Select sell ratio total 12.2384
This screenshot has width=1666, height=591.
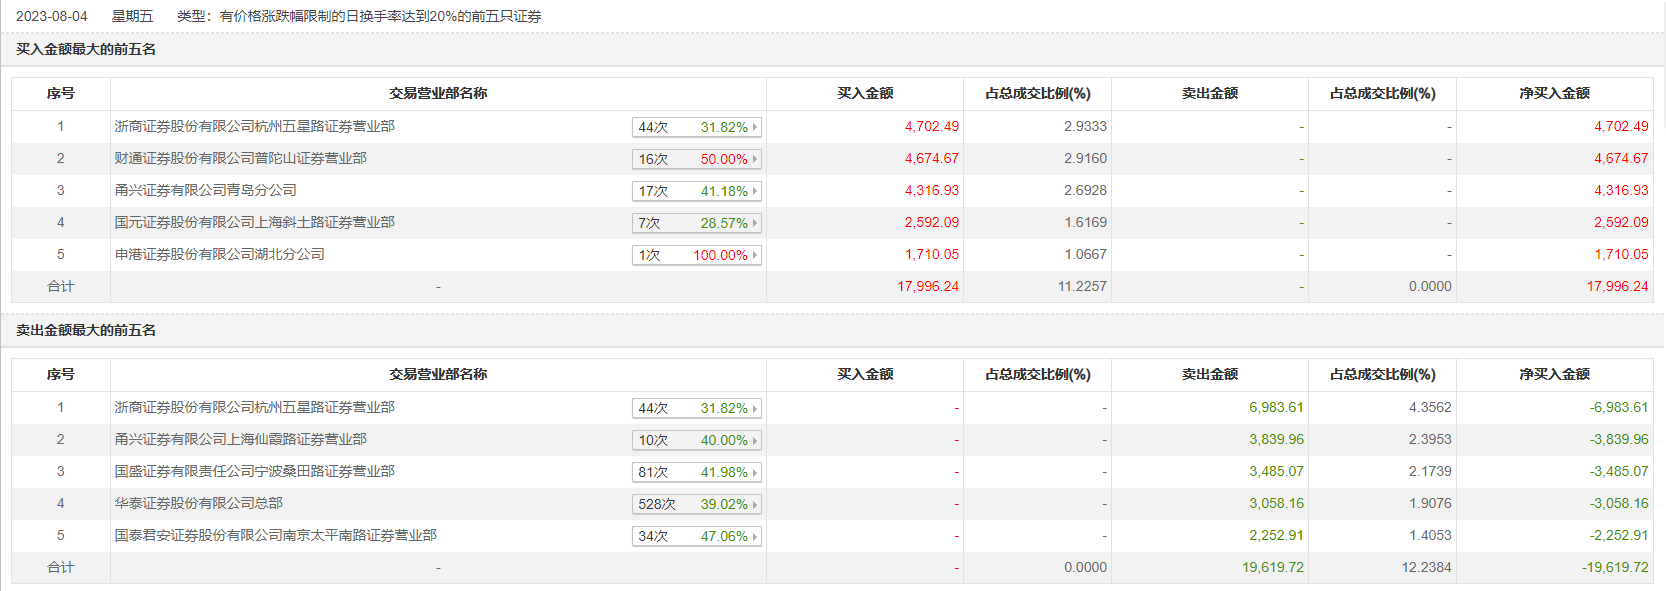click(x=1427, y=567)
